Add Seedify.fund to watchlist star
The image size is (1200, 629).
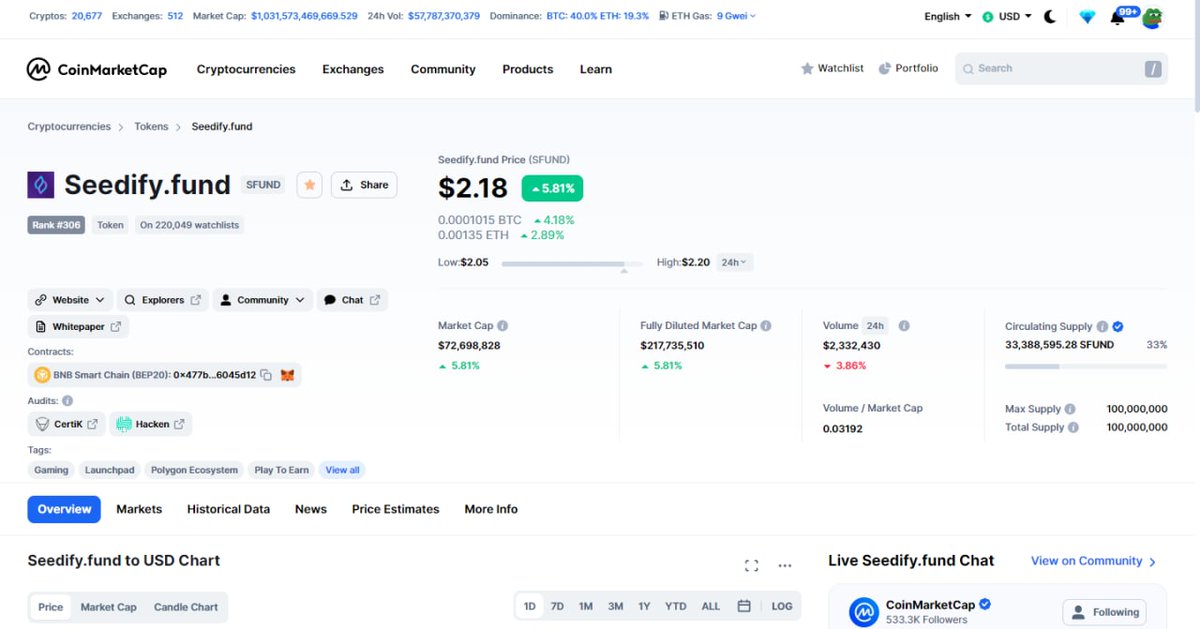(310, 185)
